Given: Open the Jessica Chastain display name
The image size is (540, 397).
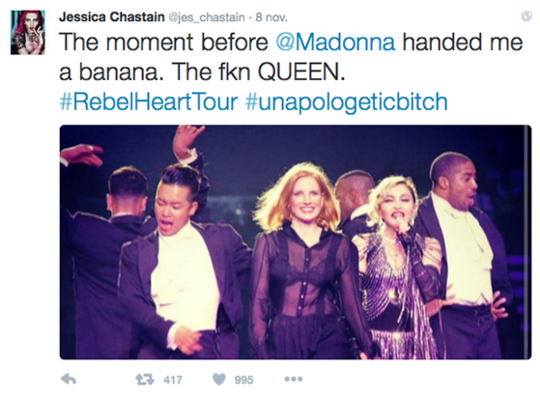Looking at the screenshot, I should click(x=112, y=17).
